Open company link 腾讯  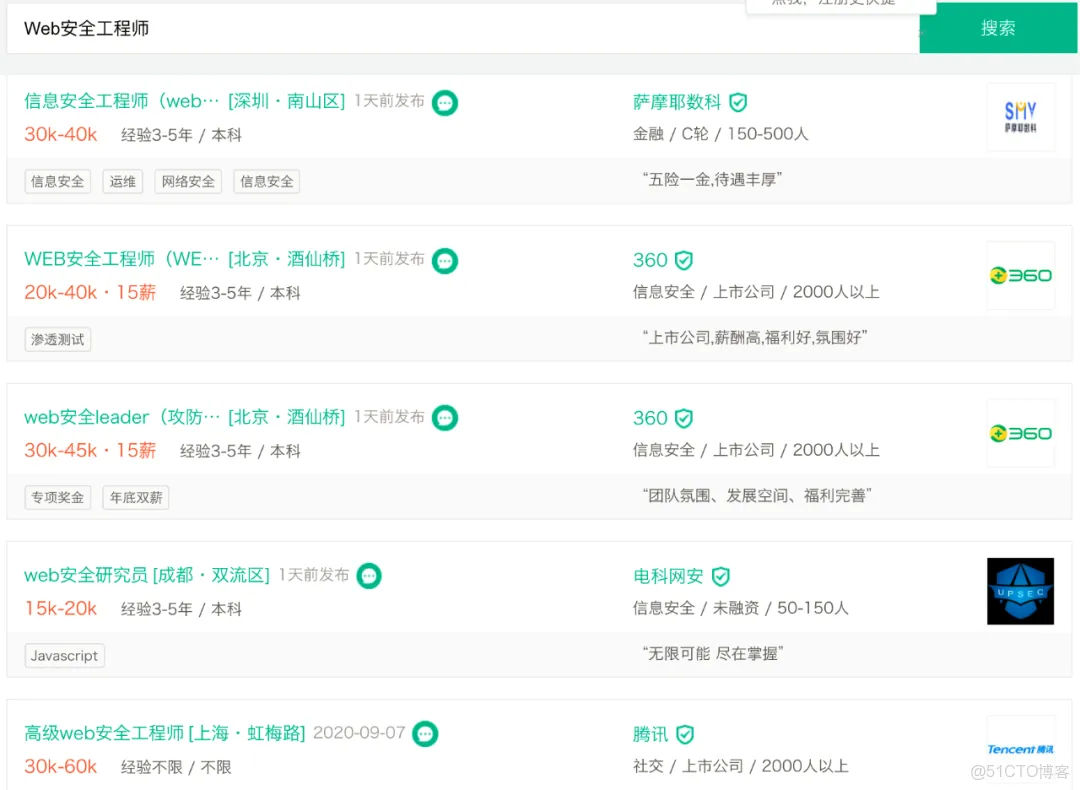(651, 734)
